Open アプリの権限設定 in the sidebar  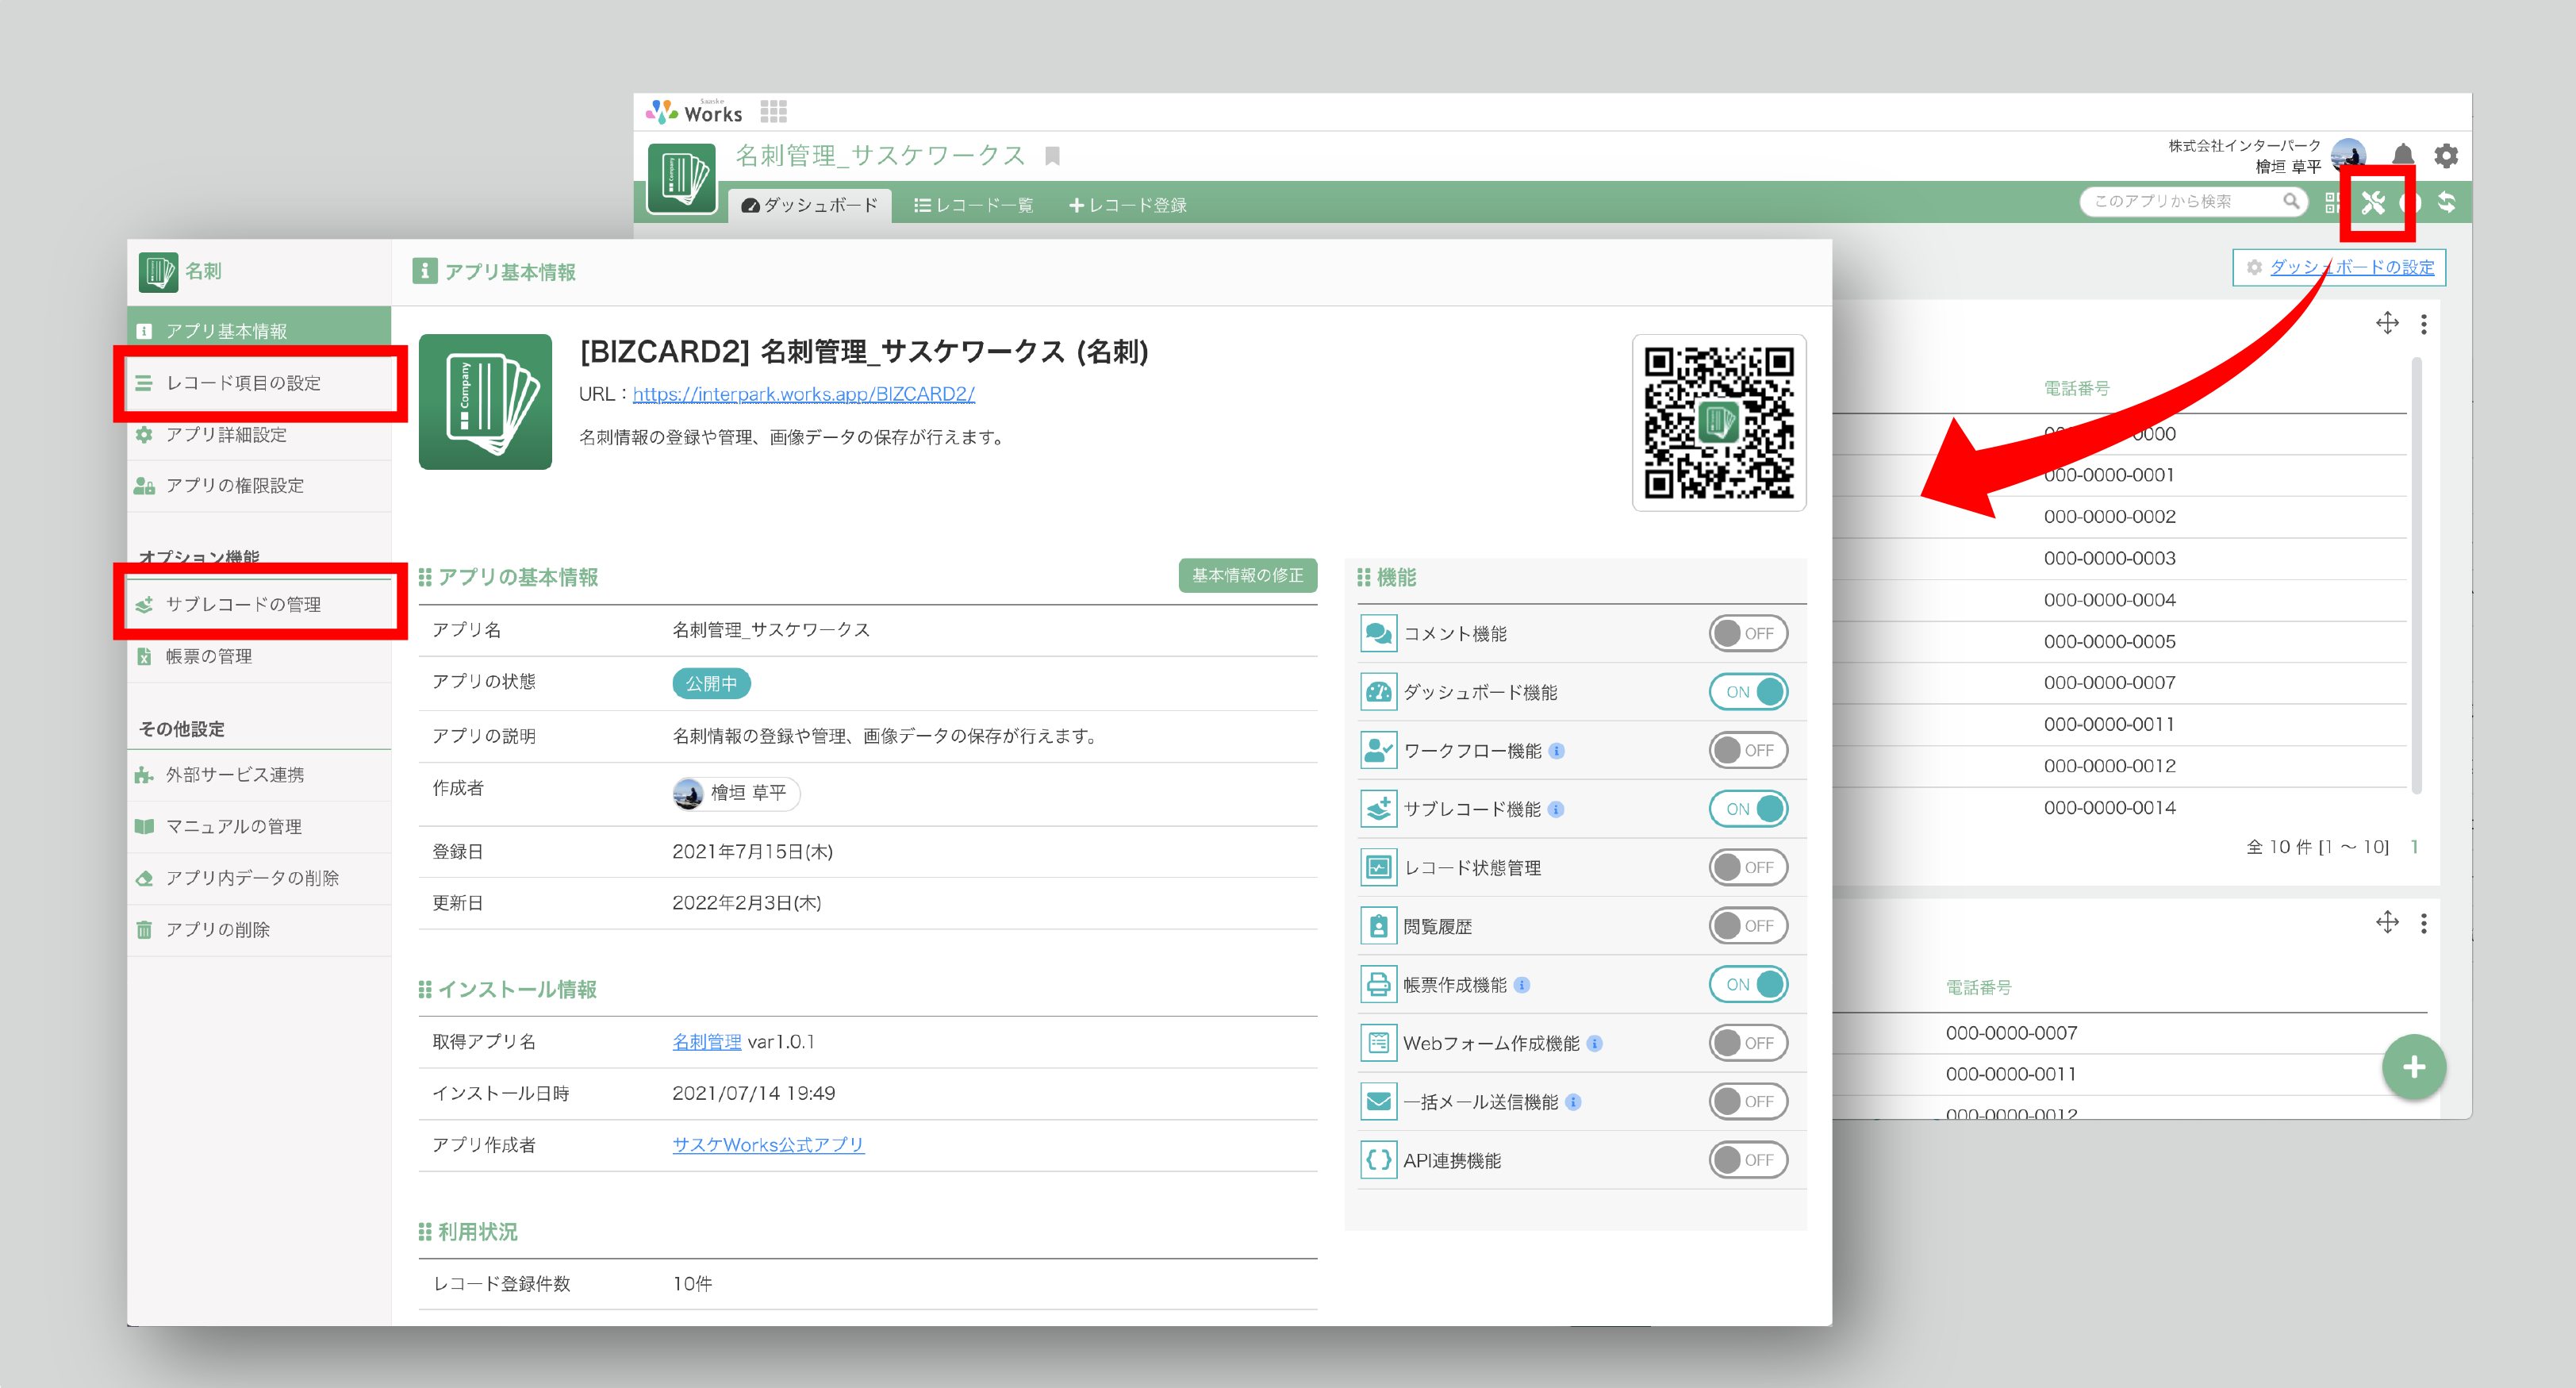(259, 486)
